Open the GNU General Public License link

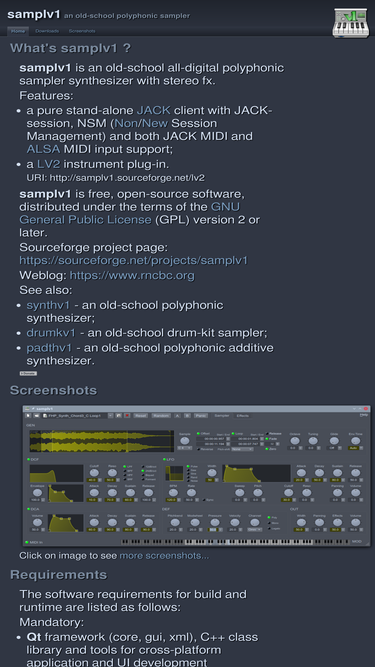click(130, 213)
